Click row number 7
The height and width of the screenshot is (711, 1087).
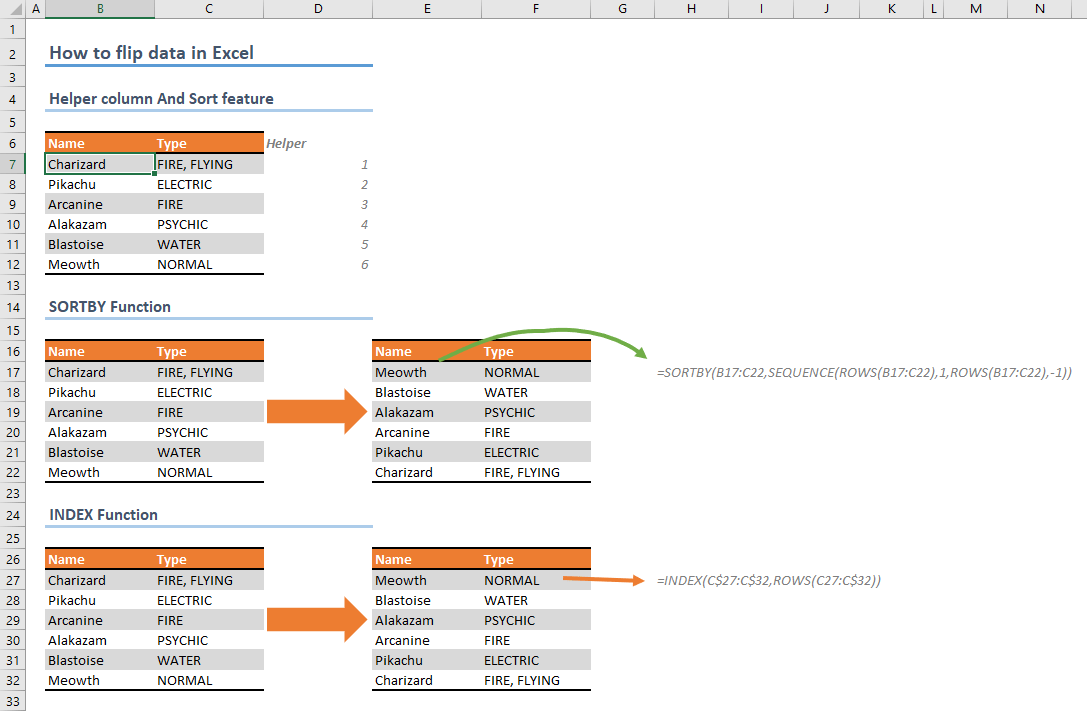click(x=13, y=163)
